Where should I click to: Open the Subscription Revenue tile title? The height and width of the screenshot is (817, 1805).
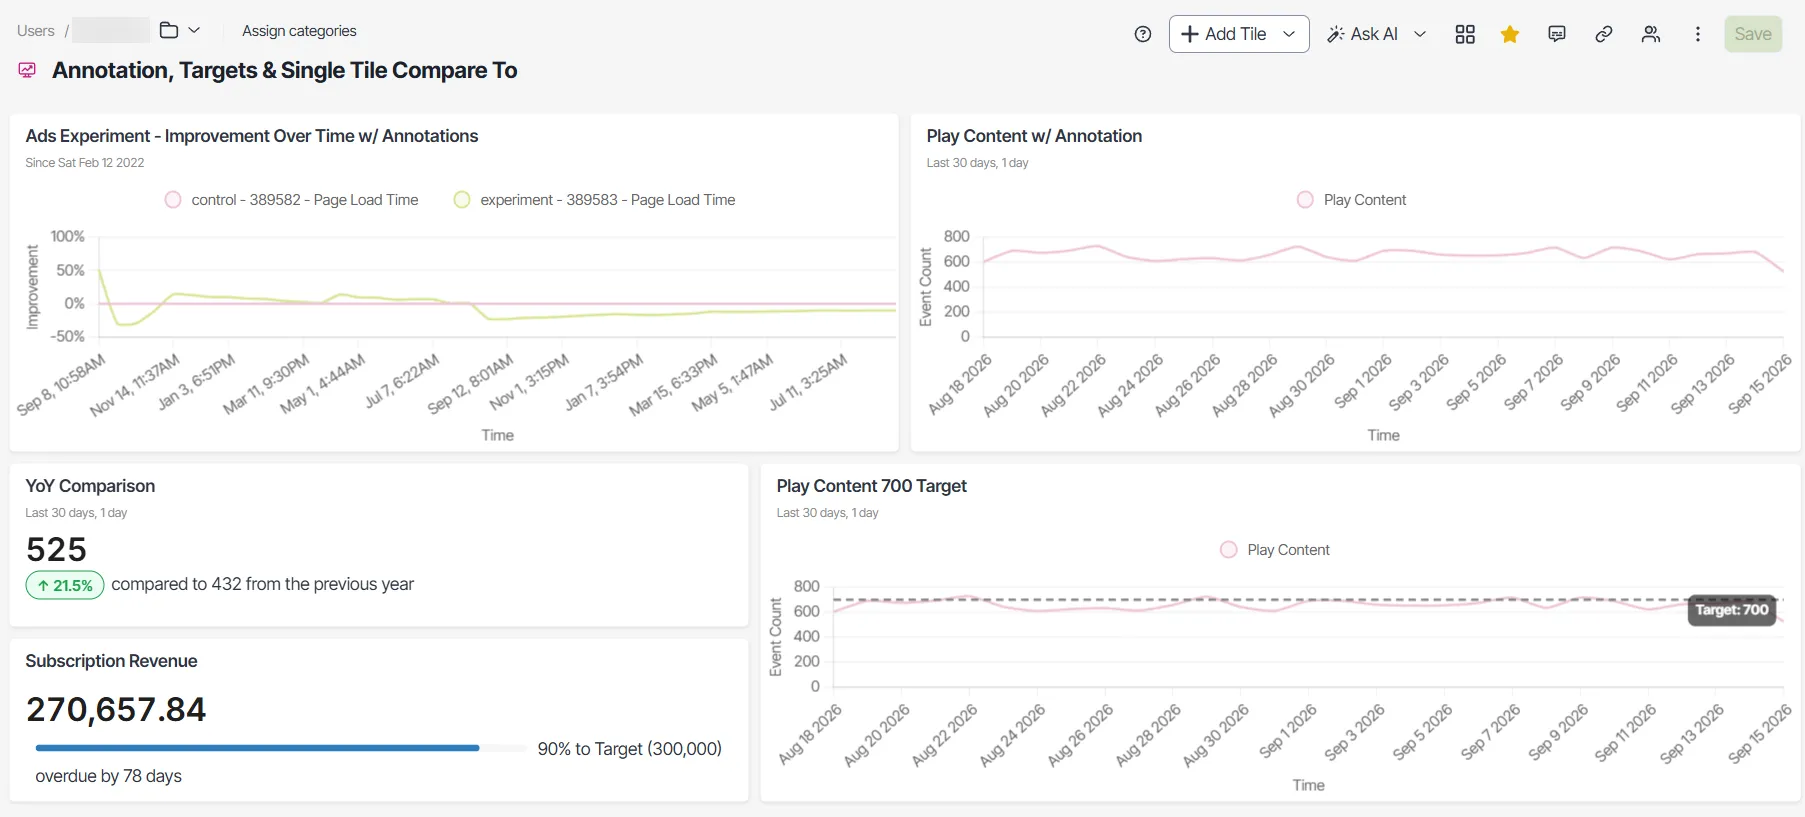coord(111,661)
